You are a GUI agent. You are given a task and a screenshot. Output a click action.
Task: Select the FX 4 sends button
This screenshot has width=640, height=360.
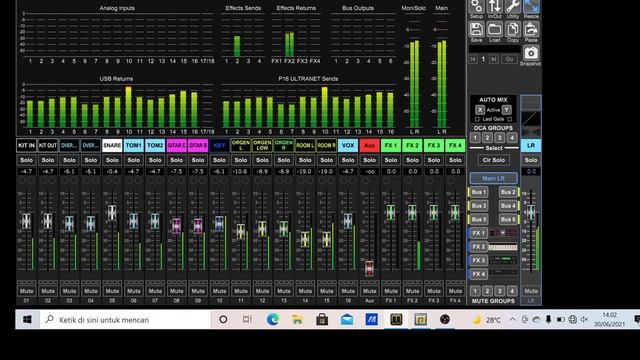tap(478, 274)
